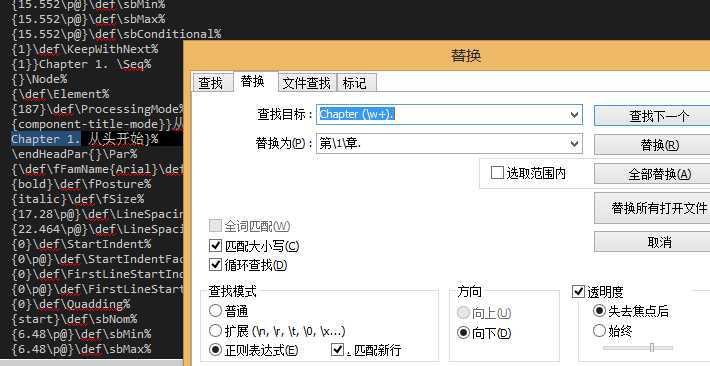Click the line '{italic}\def\fSize%' in editor
Viewport: 710px width, 366px height.
[77, 199]
